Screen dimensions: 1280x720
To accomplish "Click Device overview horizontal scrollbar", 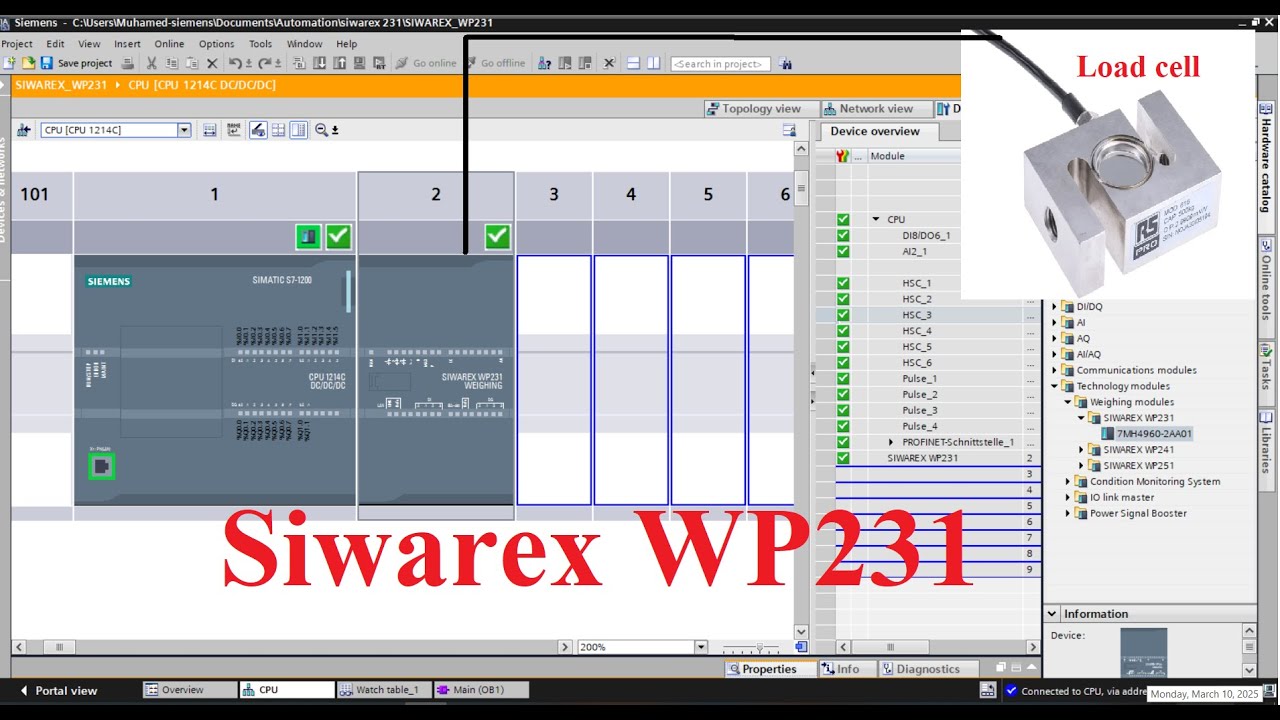I will pos(890,647).
